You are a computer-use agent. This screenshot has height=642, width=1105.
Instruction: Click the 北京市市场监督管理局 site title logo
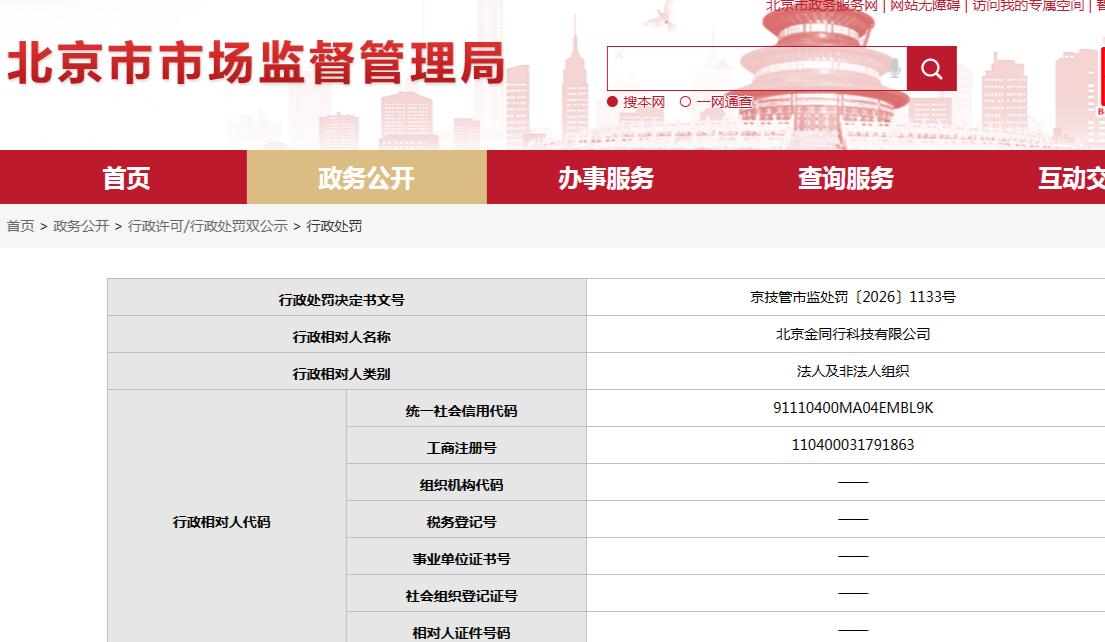click(257, 63)
